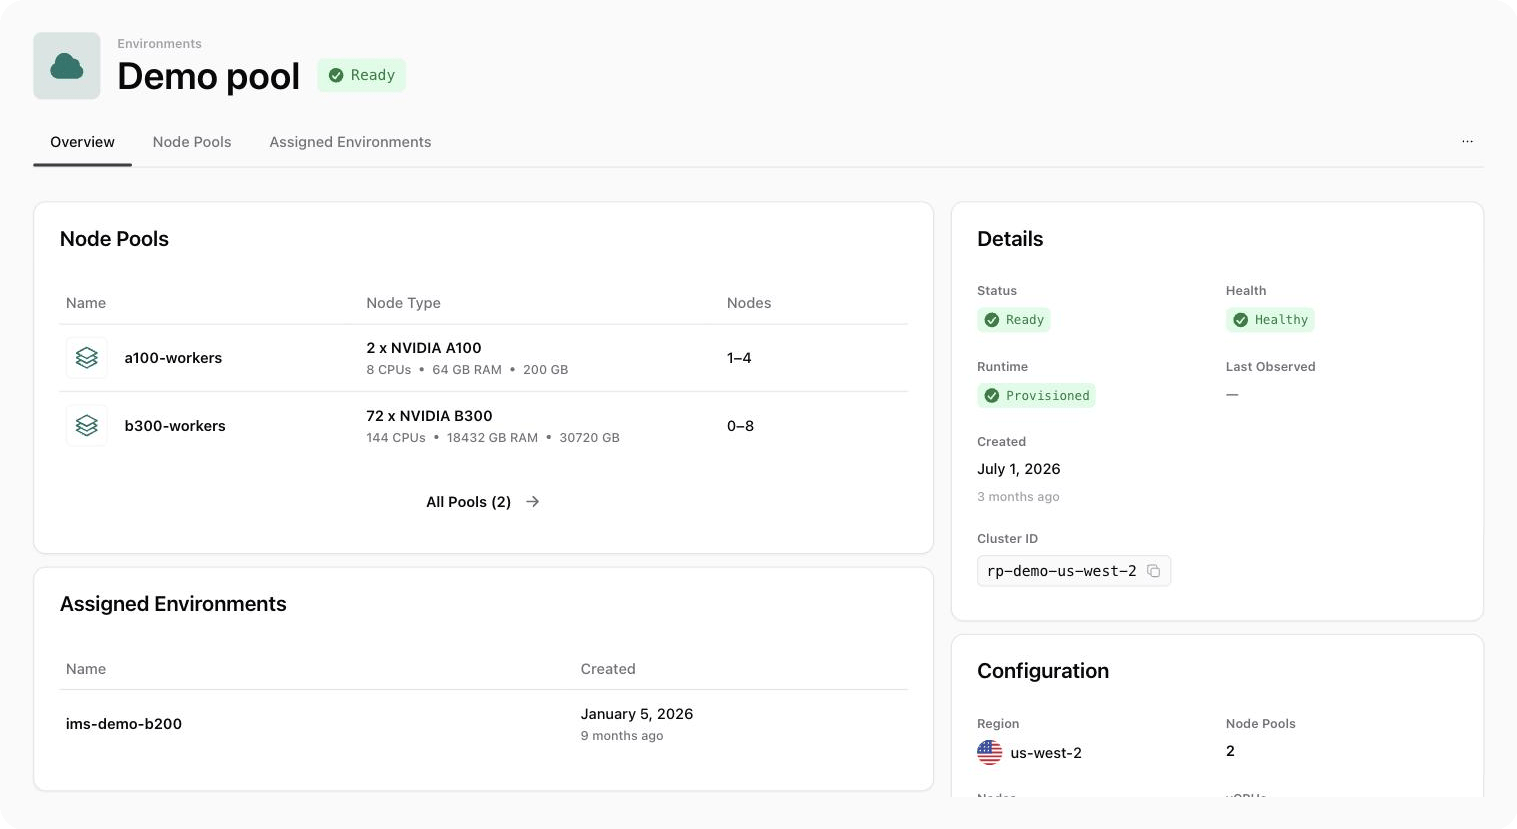Click the Ready badge beside the title
1517x829 pixels.
pos(362,75)
